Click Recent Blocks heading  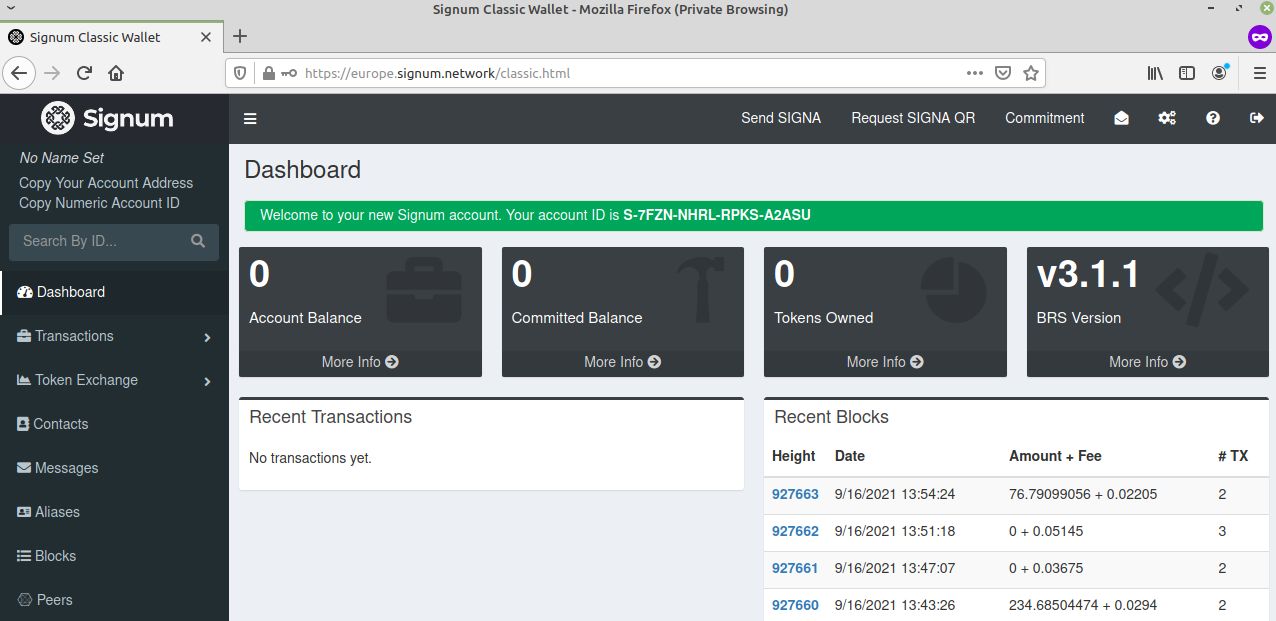tap(831, 417)
